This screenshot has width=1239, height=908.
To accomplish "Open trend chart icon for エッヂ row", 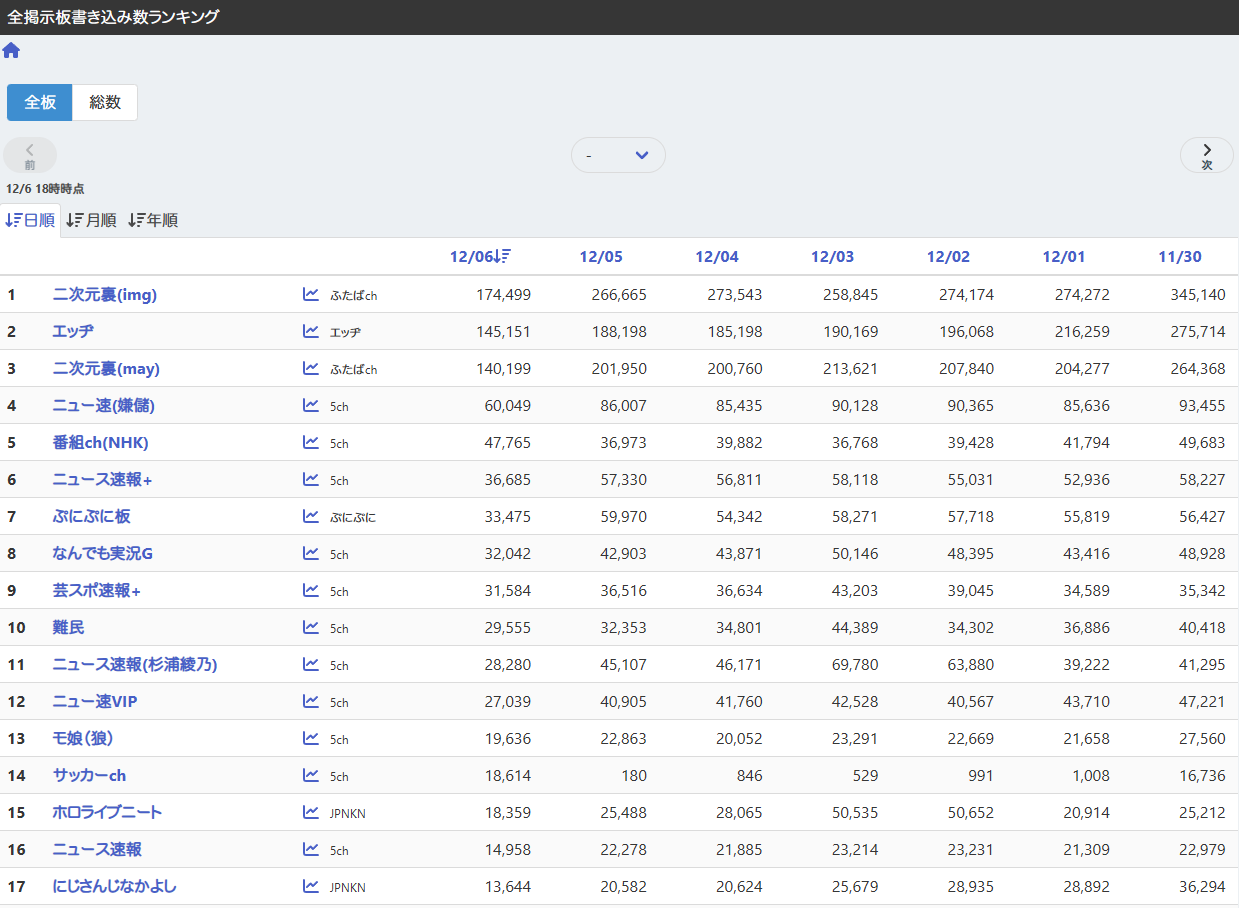I will pyautogui.click(x=311, y=331).
